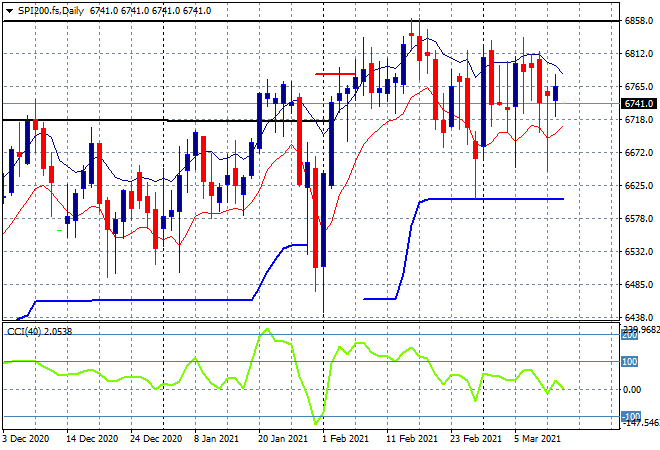Image resolution: width=660 pixels, height=450 pixels.
Task: Select the CCI(40) 2.0538 indicator label
Action: pos(40,332)
